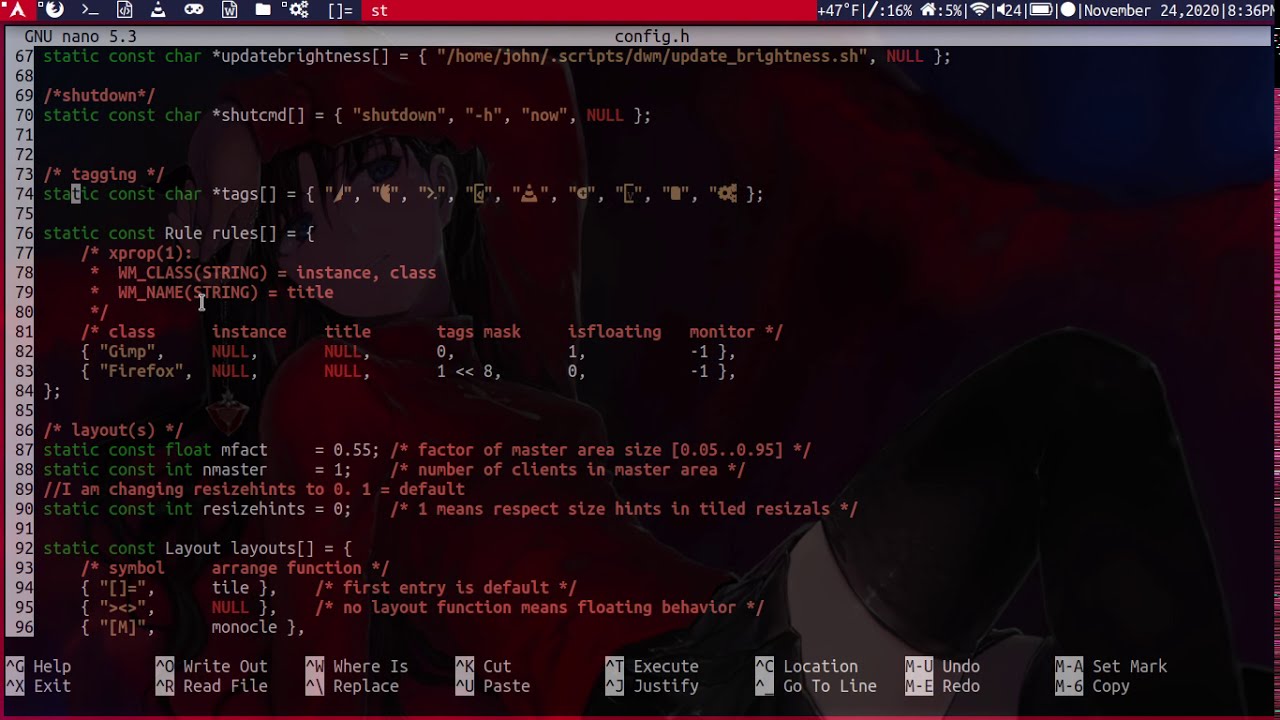Screen dimensions: 1280x720
Task: Click the []= tiled layout symbol
Action: click(x=340, y=10)
